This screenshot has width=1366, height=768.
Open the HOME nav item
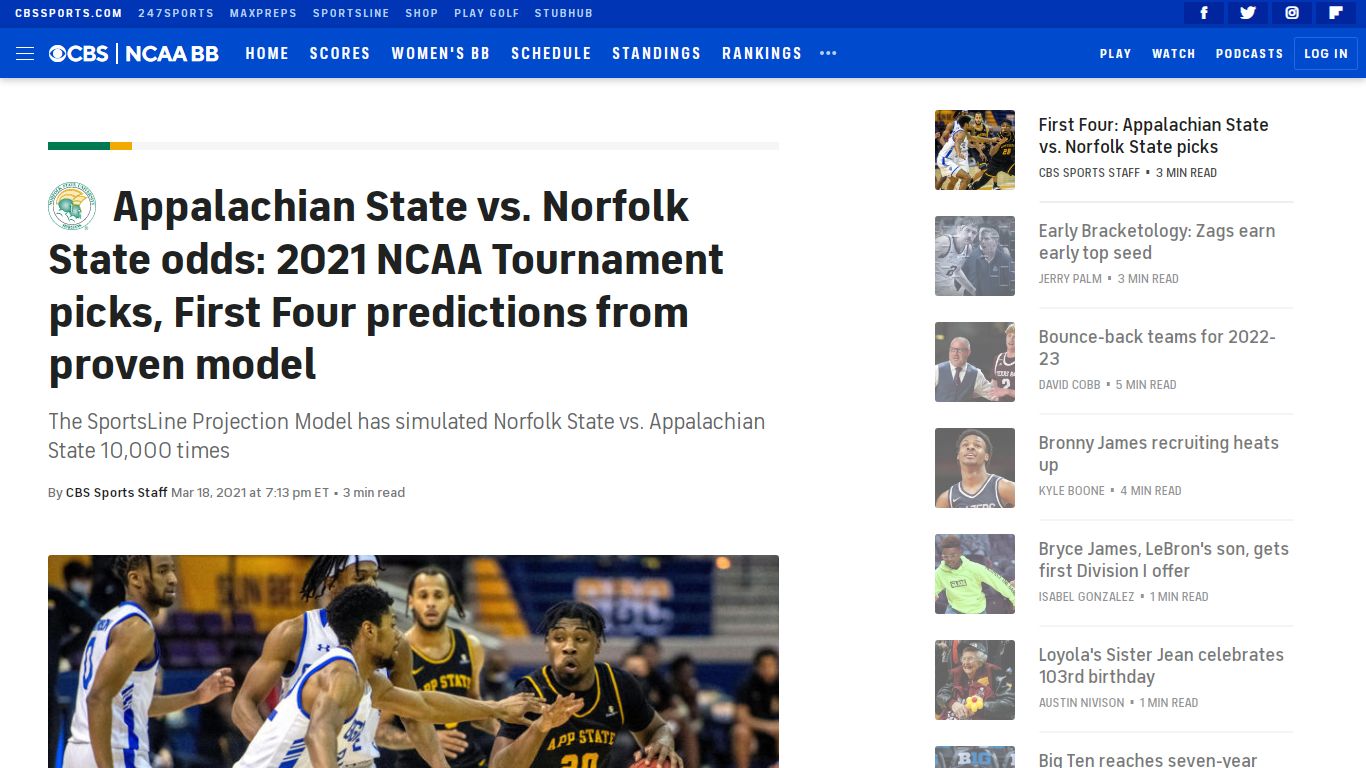267,53
